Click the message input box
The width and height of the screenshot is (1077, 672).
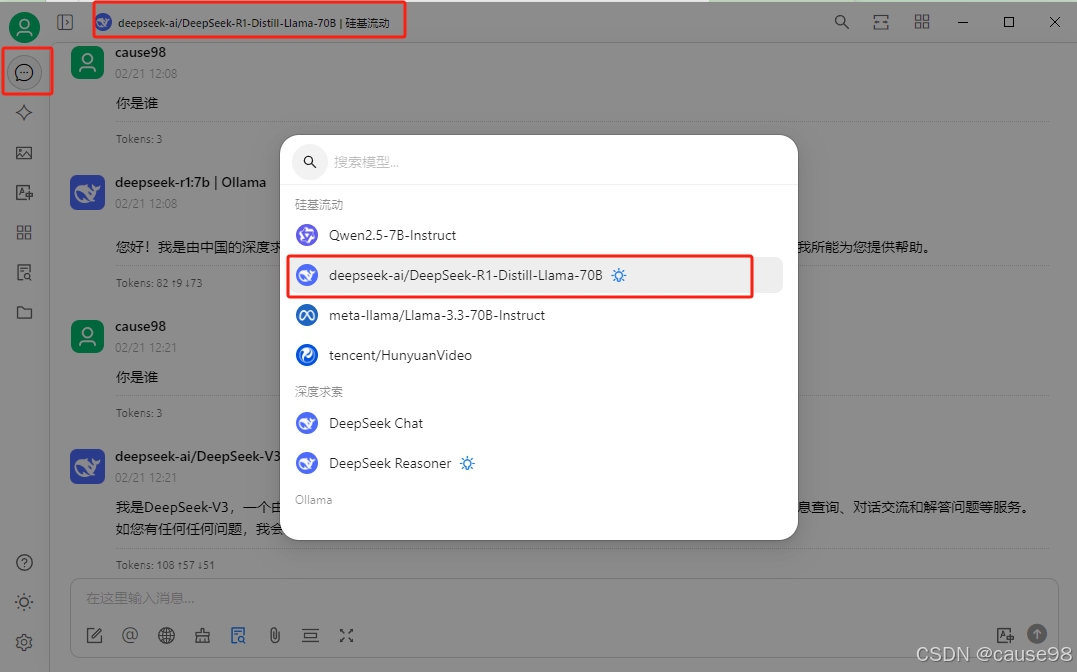pos(563,598)
